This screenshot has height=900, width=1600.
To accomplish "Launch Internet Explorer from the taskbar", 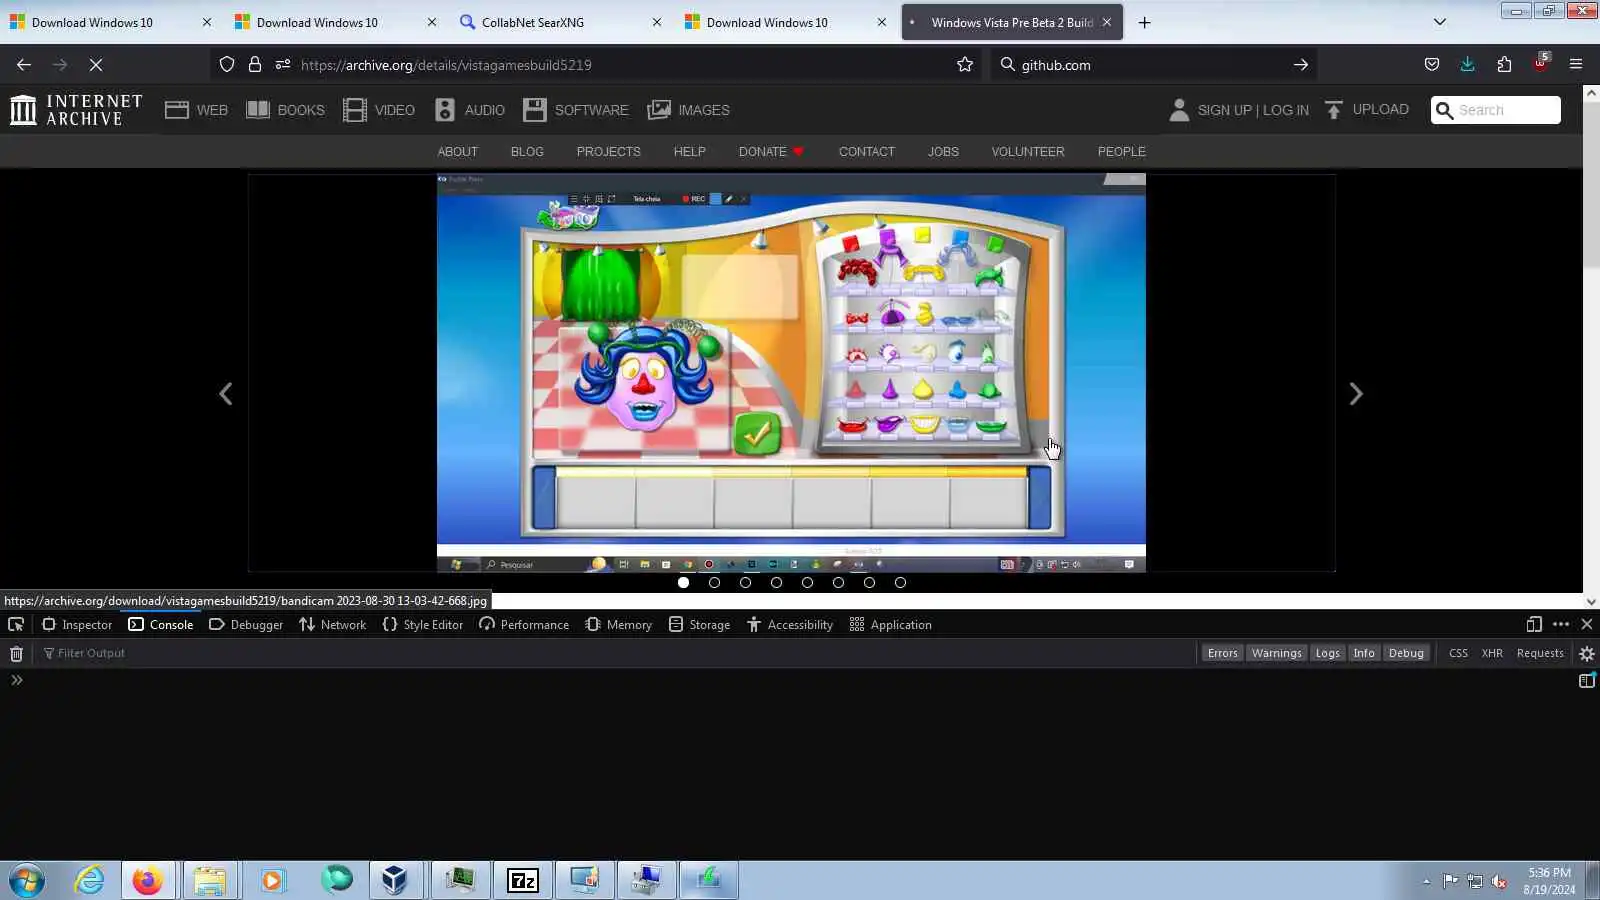I will 89,880.
